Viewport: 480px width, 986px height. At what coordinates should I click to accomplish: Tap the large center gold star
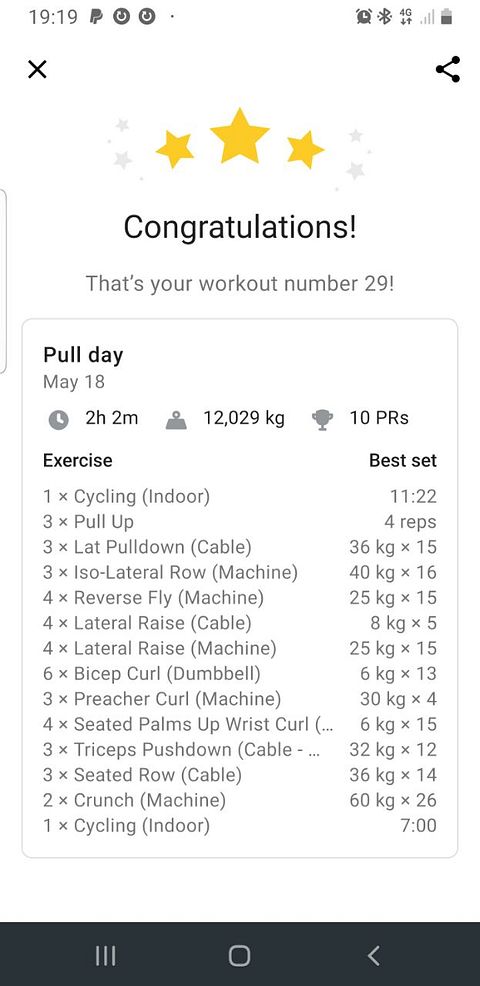(240, 136)
